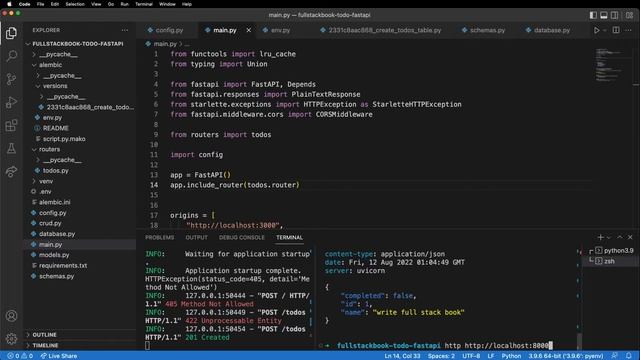This screenshot has width=640, height=360.
Task: Open the Explorer view in activity bar
Action: 11,33
